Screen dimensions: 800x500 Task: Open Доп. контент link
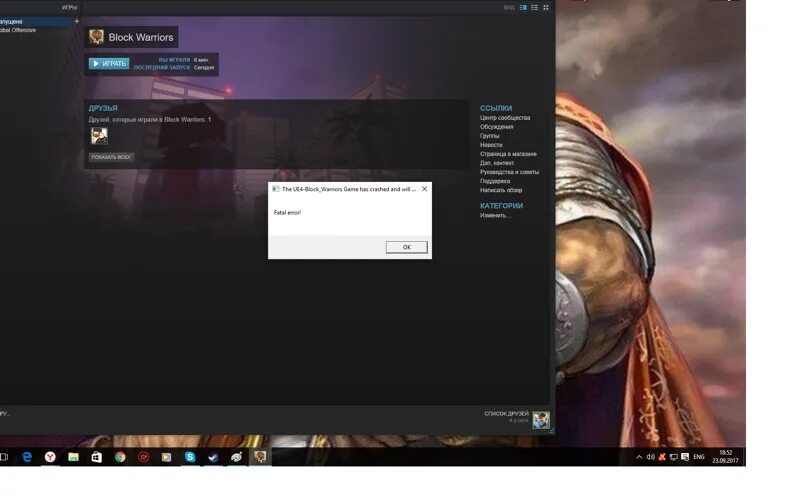click(497, 163)
